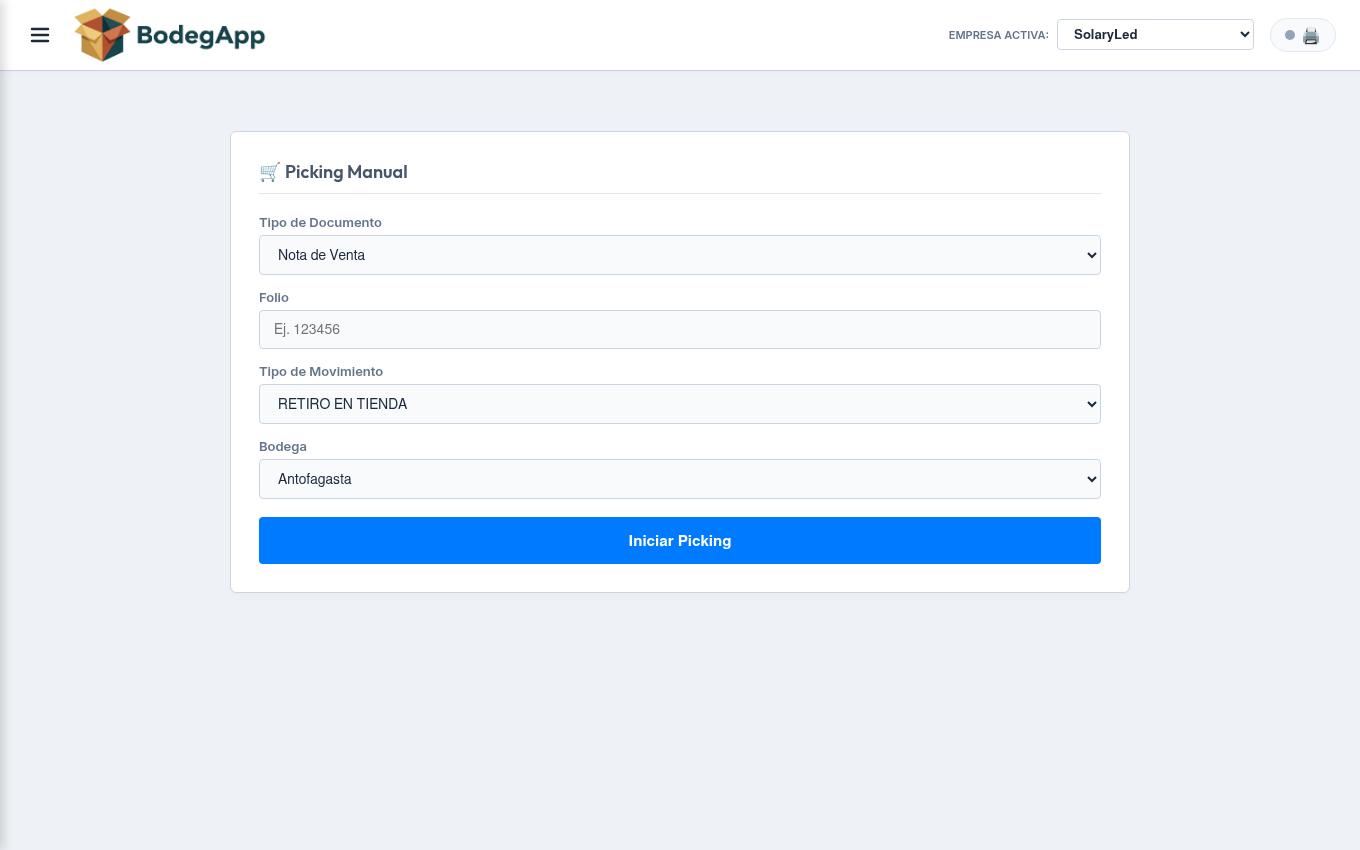Click the BodegApp cardboard box logo icon
The image size is (1360, 850).
tap(103, 35)
